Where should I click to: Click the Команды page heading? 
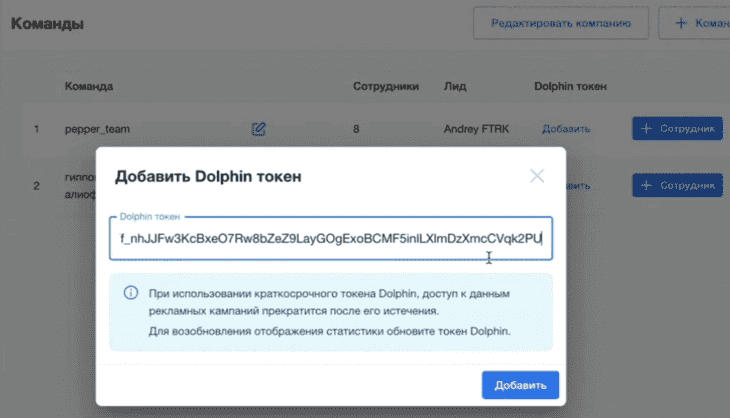[47, 23]
